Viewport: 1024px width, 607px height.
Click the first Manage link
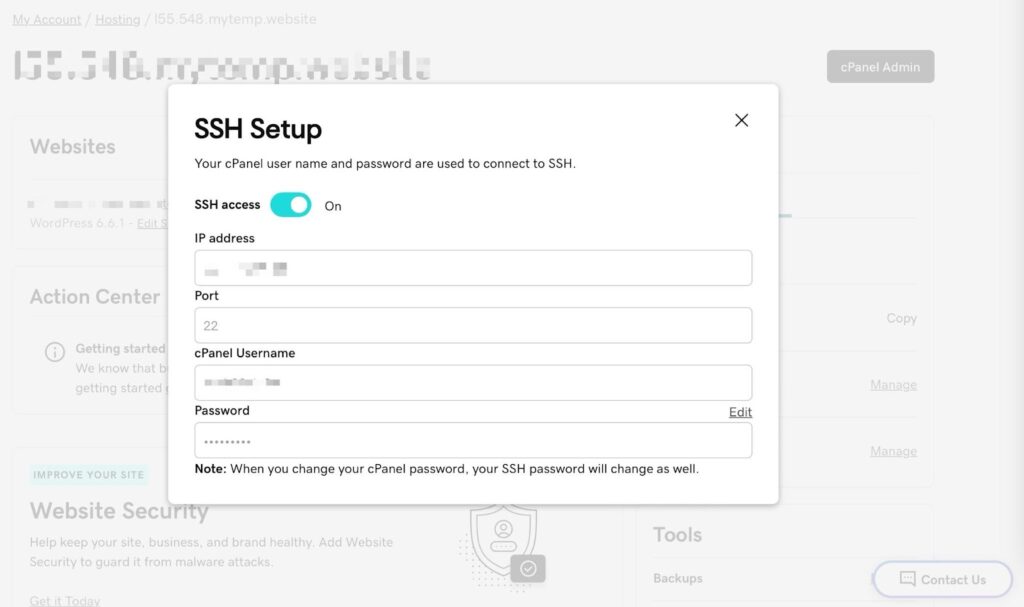[893, 385]
